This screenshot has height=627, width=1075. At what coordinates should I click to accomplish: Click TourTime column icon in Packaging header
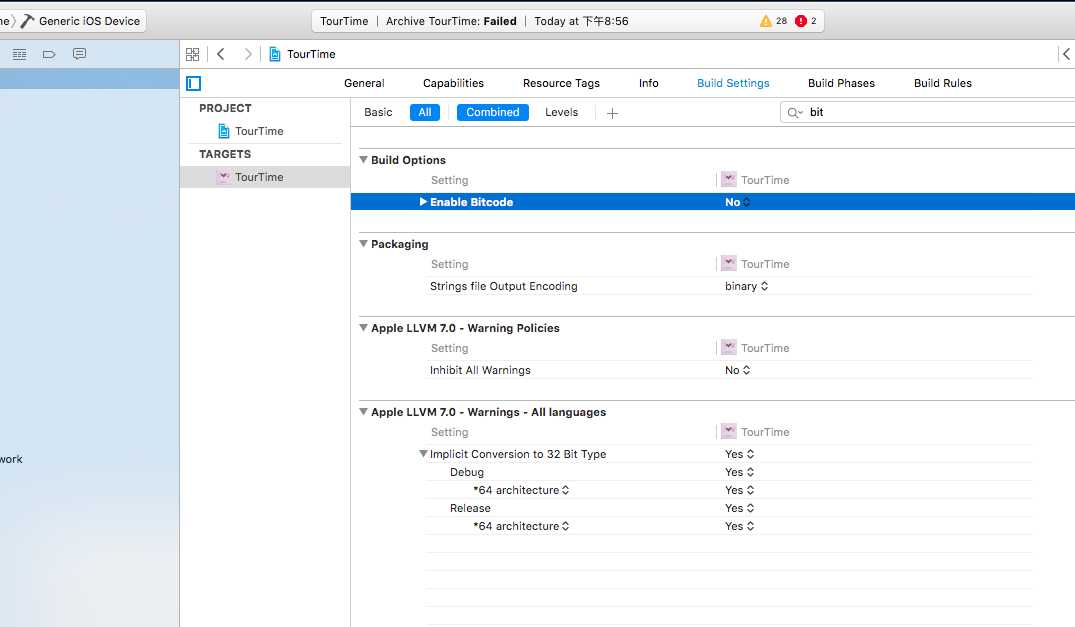point(729,264)
